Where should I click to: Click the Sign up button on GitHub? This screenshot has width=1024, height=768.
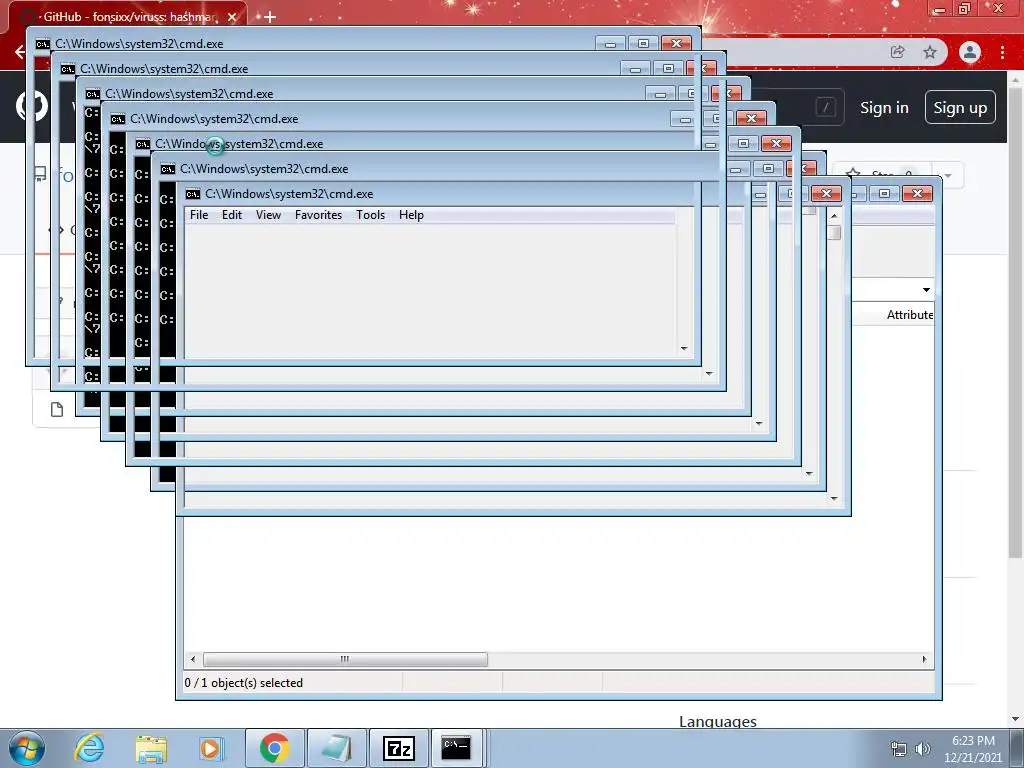click(960, 107)
